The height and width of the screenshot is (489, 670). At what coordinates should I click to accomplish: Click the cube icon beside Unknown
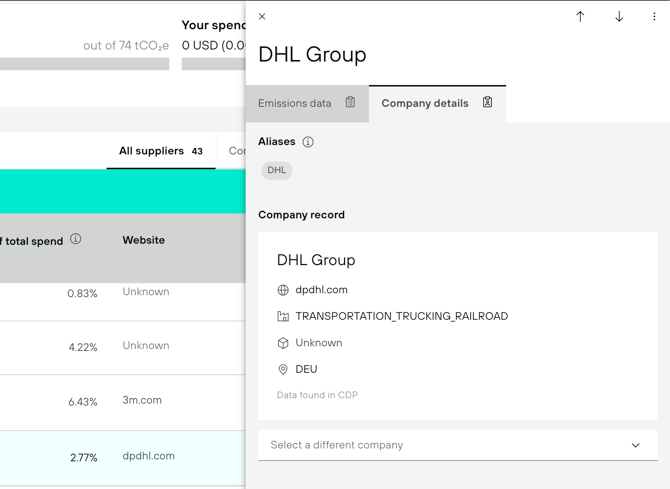point(283,343)
